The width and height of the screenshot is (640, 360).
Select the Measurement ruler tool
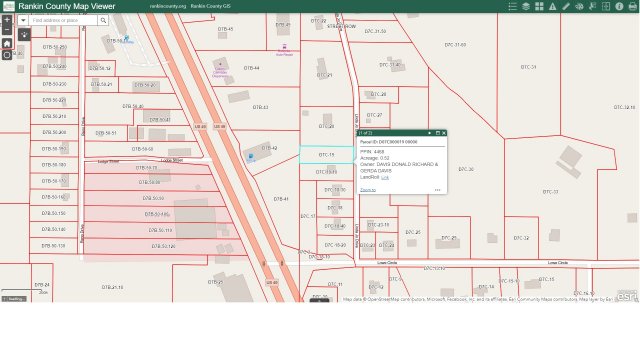(x=566, y=6)
